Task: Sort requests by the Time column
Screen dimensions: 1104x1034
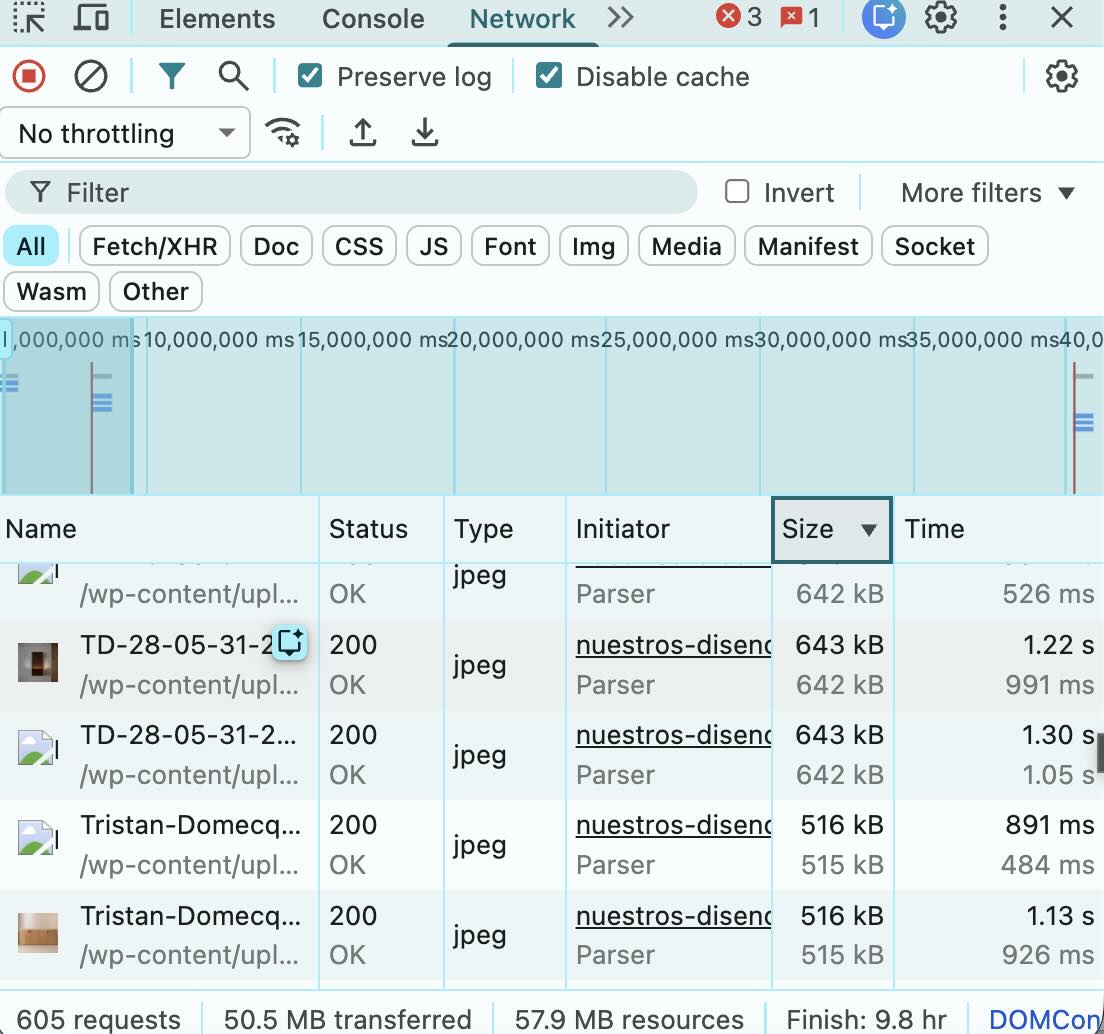Action: click(998, 529)
